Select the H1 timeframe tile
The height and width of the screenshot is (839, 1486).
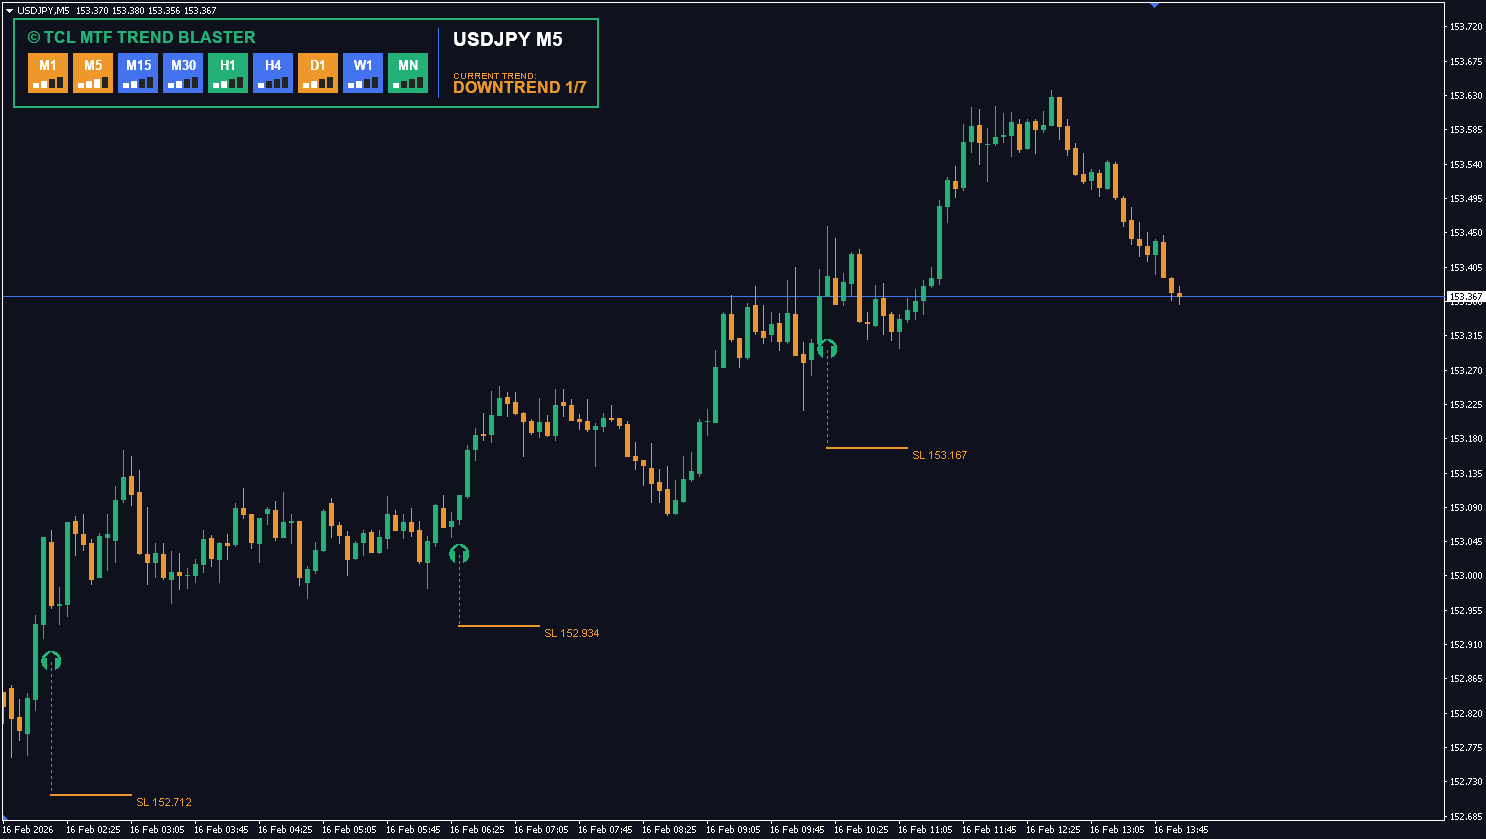coord(228,73)
